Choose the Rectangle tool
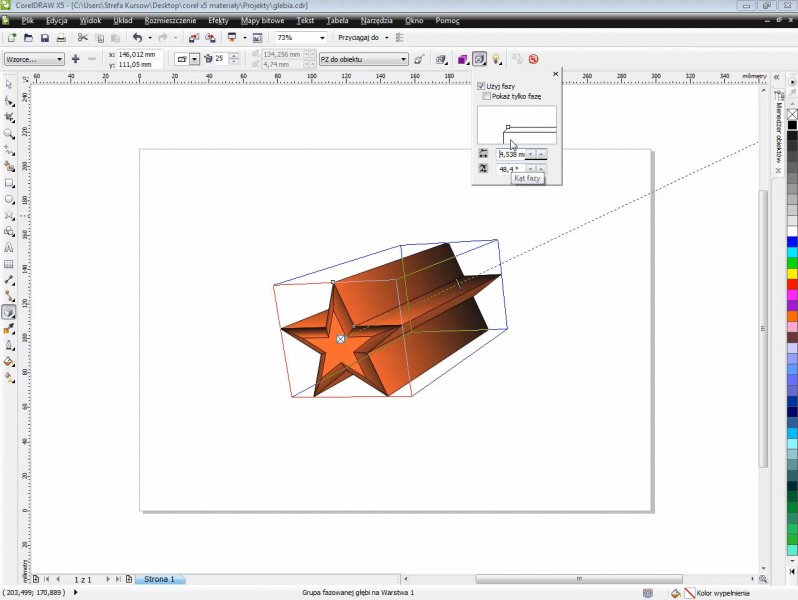Image resolution: width=798 pixels, height=600 pixels. click(9, 182)
